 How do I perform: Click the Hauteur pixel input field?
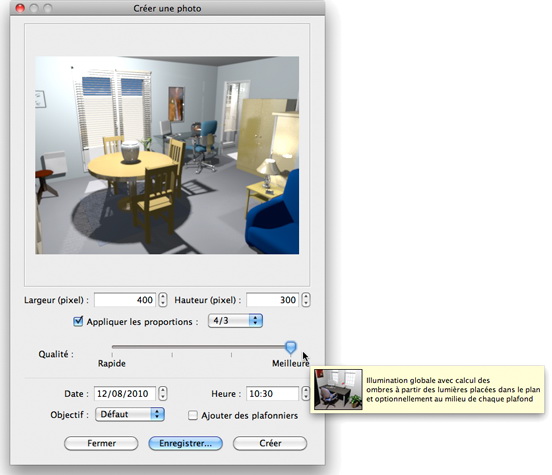pos(272,300)
